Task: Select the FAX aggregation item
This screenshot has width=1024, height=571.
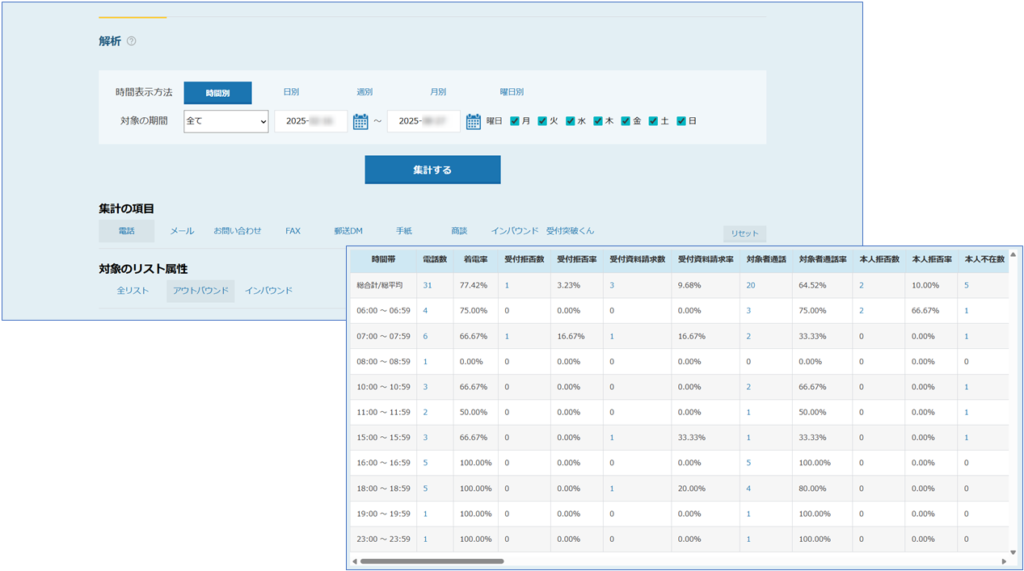Action: [293, 231]
